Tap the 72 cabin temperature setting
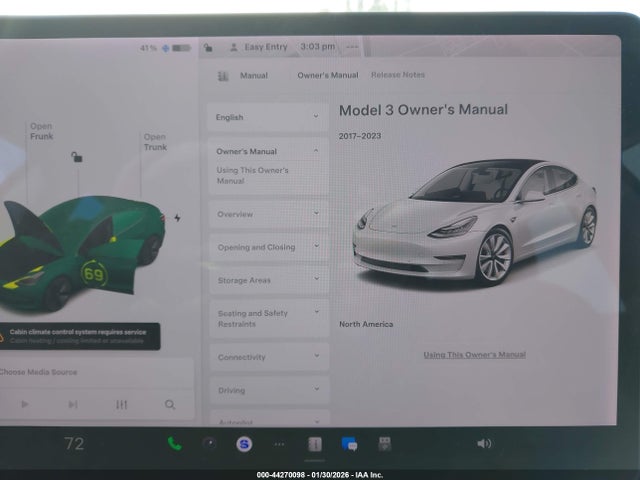Image resolution: width=640 pixels, height=480 pixels. click(x=74, y=444)
